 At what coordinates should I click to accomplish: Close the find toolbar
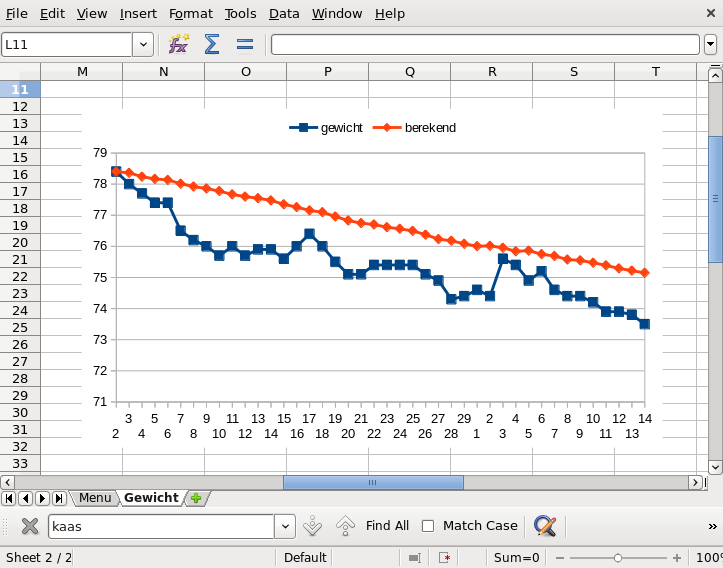pyautogui.click(x=30, y=526)
